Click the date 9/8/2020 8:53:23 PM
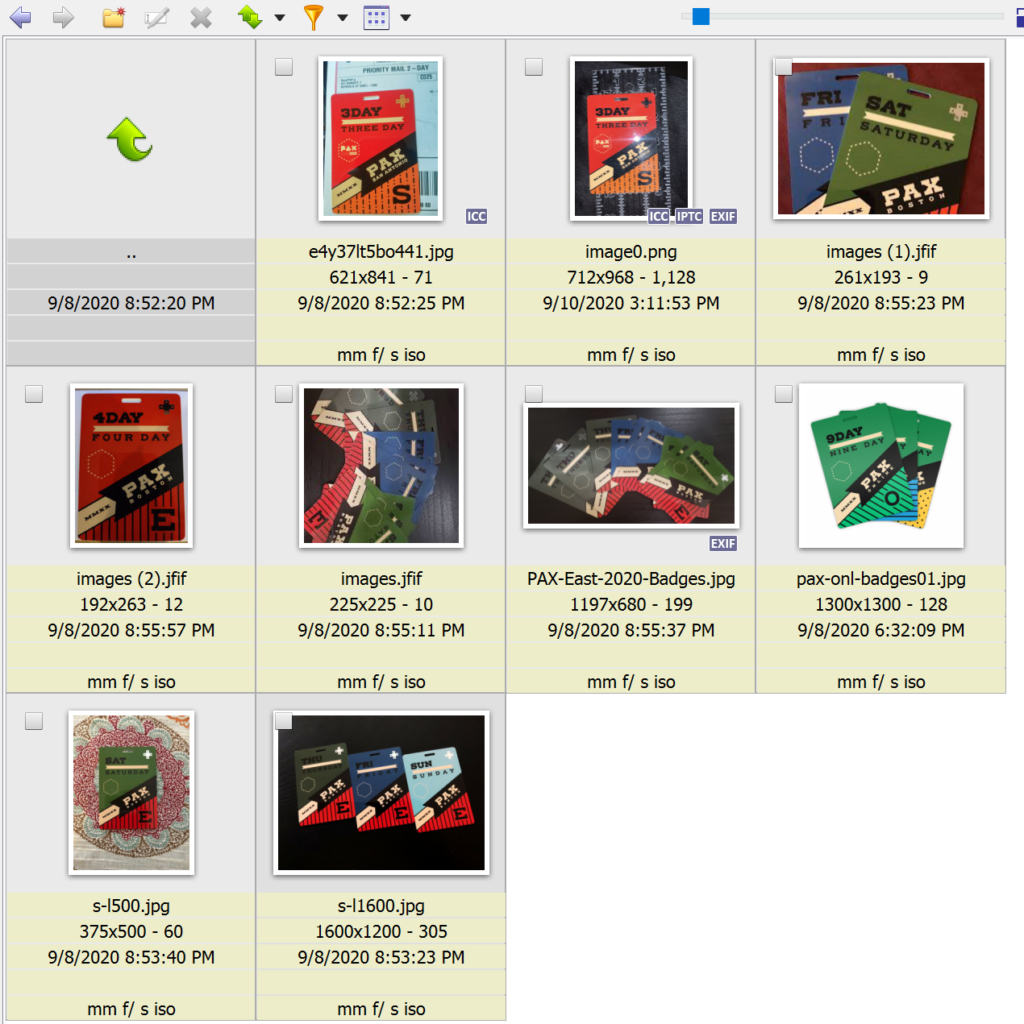Image resolution: width=1024 pixels, height=1024 pixels. pyautogui.click(x=381, y=957)
